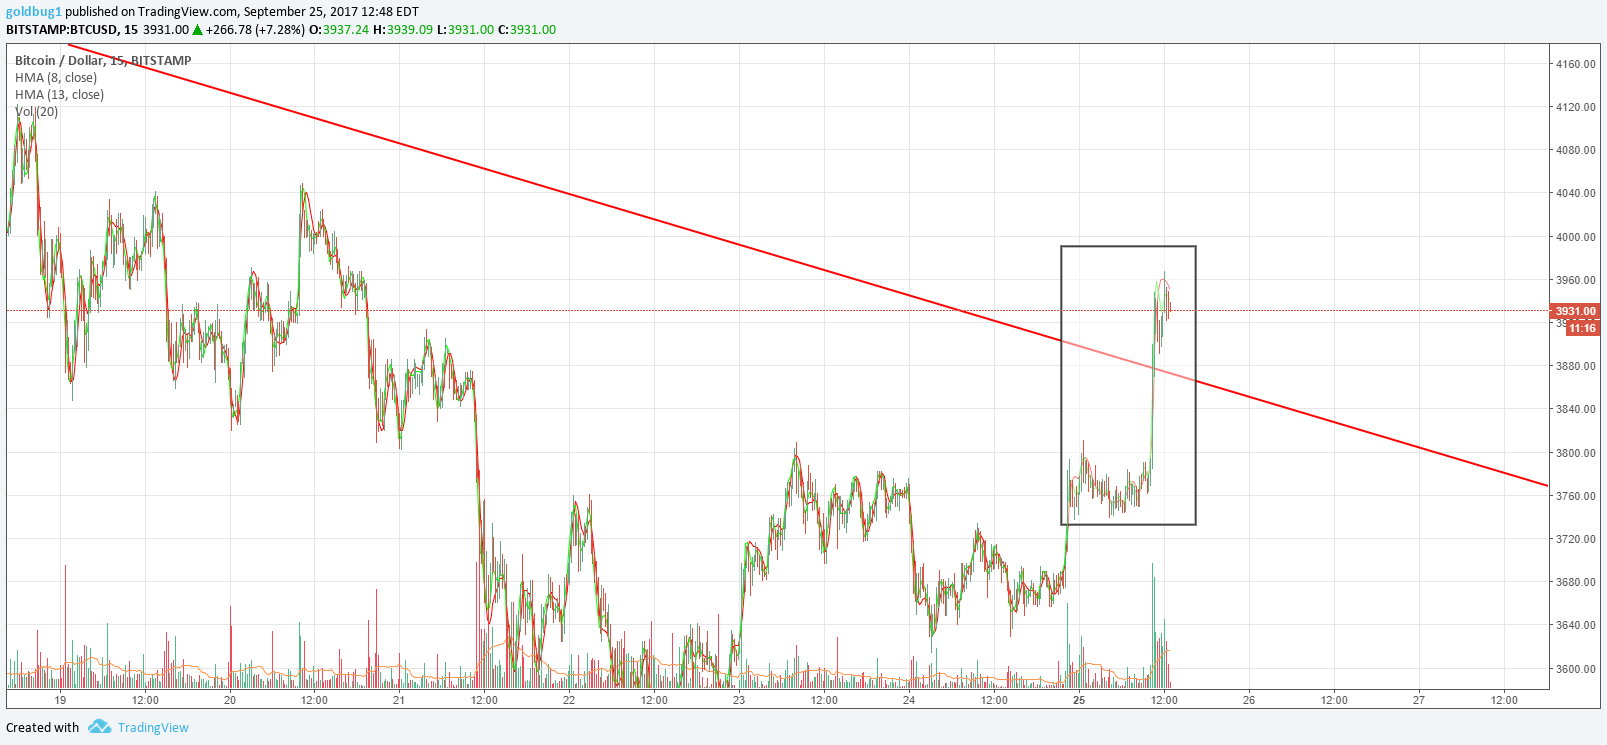Click the 22 date label on time axis
The width and height of the screenshot is (1607, 745).
569,700
